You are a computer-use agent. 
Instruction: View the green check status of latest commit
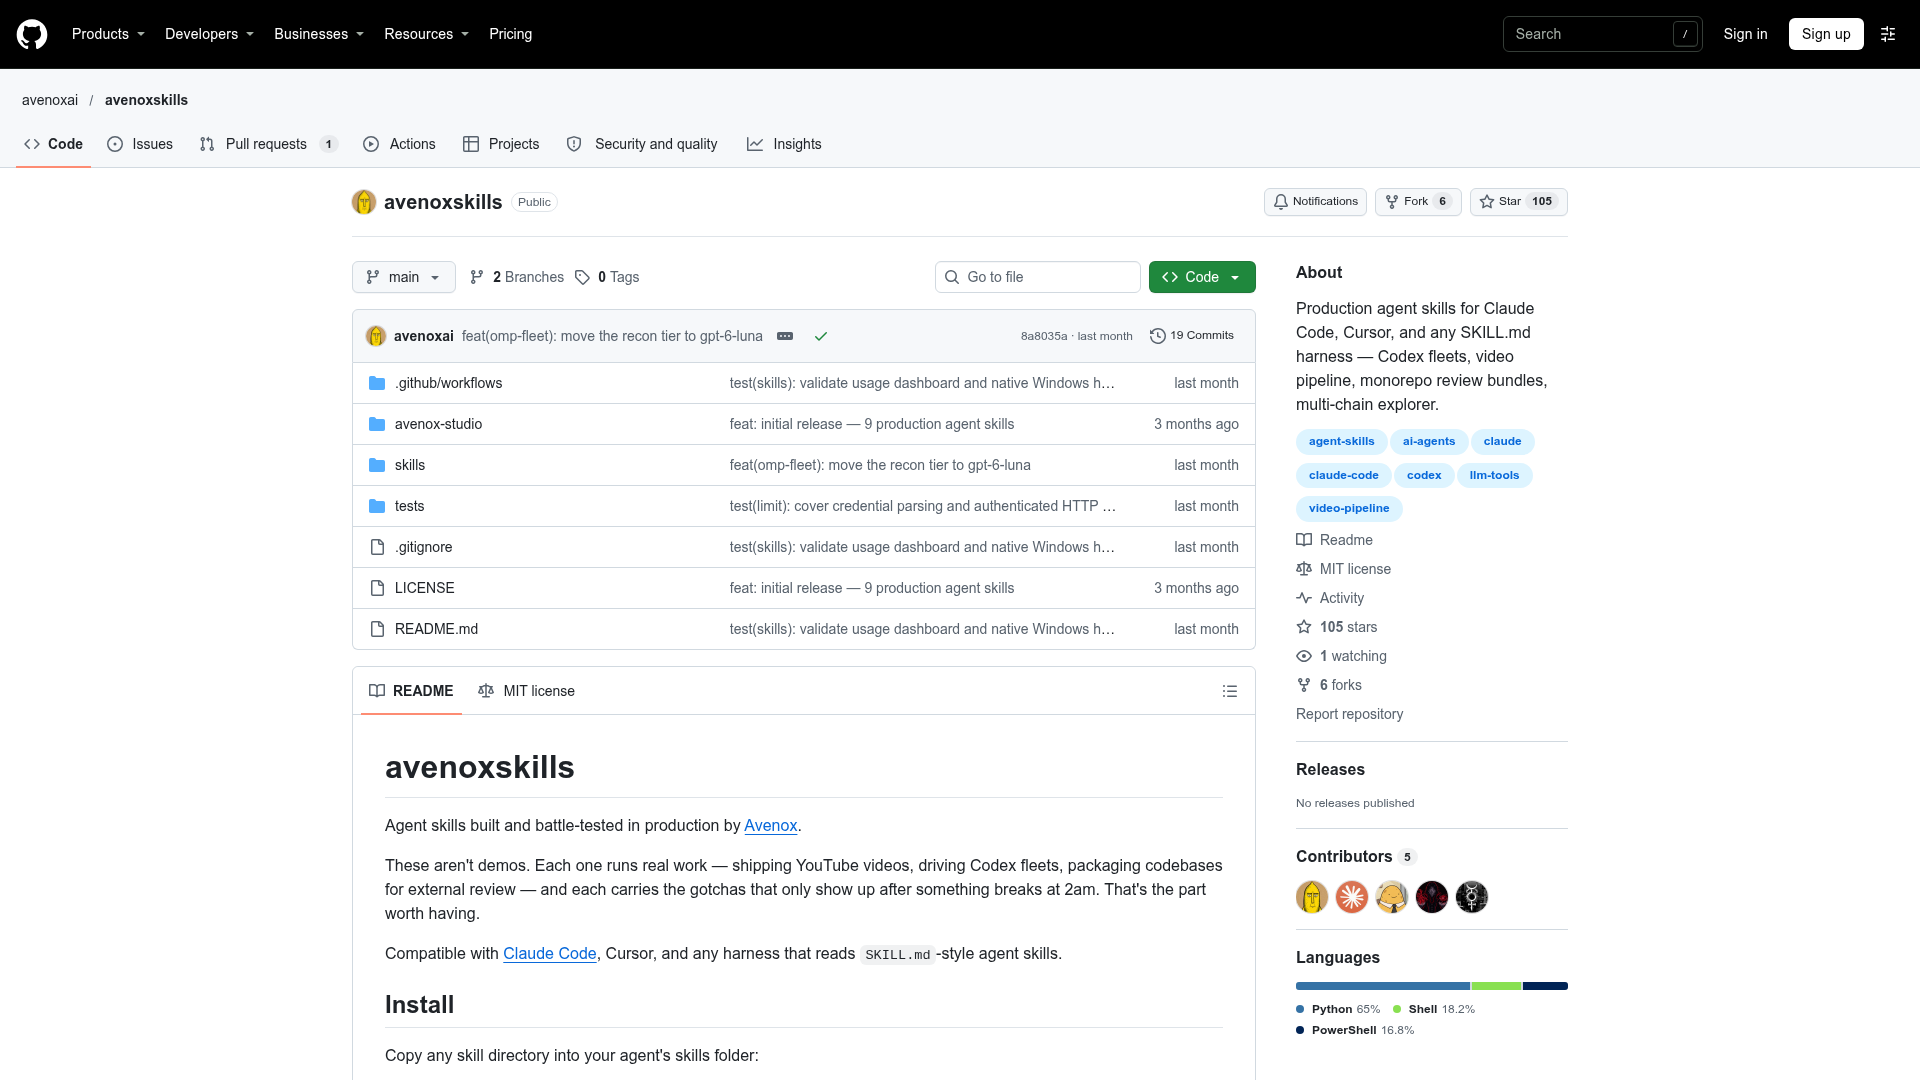pyautogui.click(x=821, y=336)
